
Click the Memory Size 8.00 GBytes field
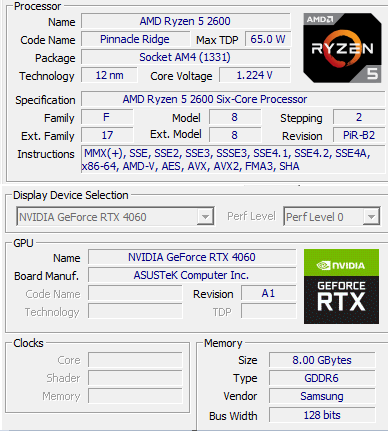[322, 360]
